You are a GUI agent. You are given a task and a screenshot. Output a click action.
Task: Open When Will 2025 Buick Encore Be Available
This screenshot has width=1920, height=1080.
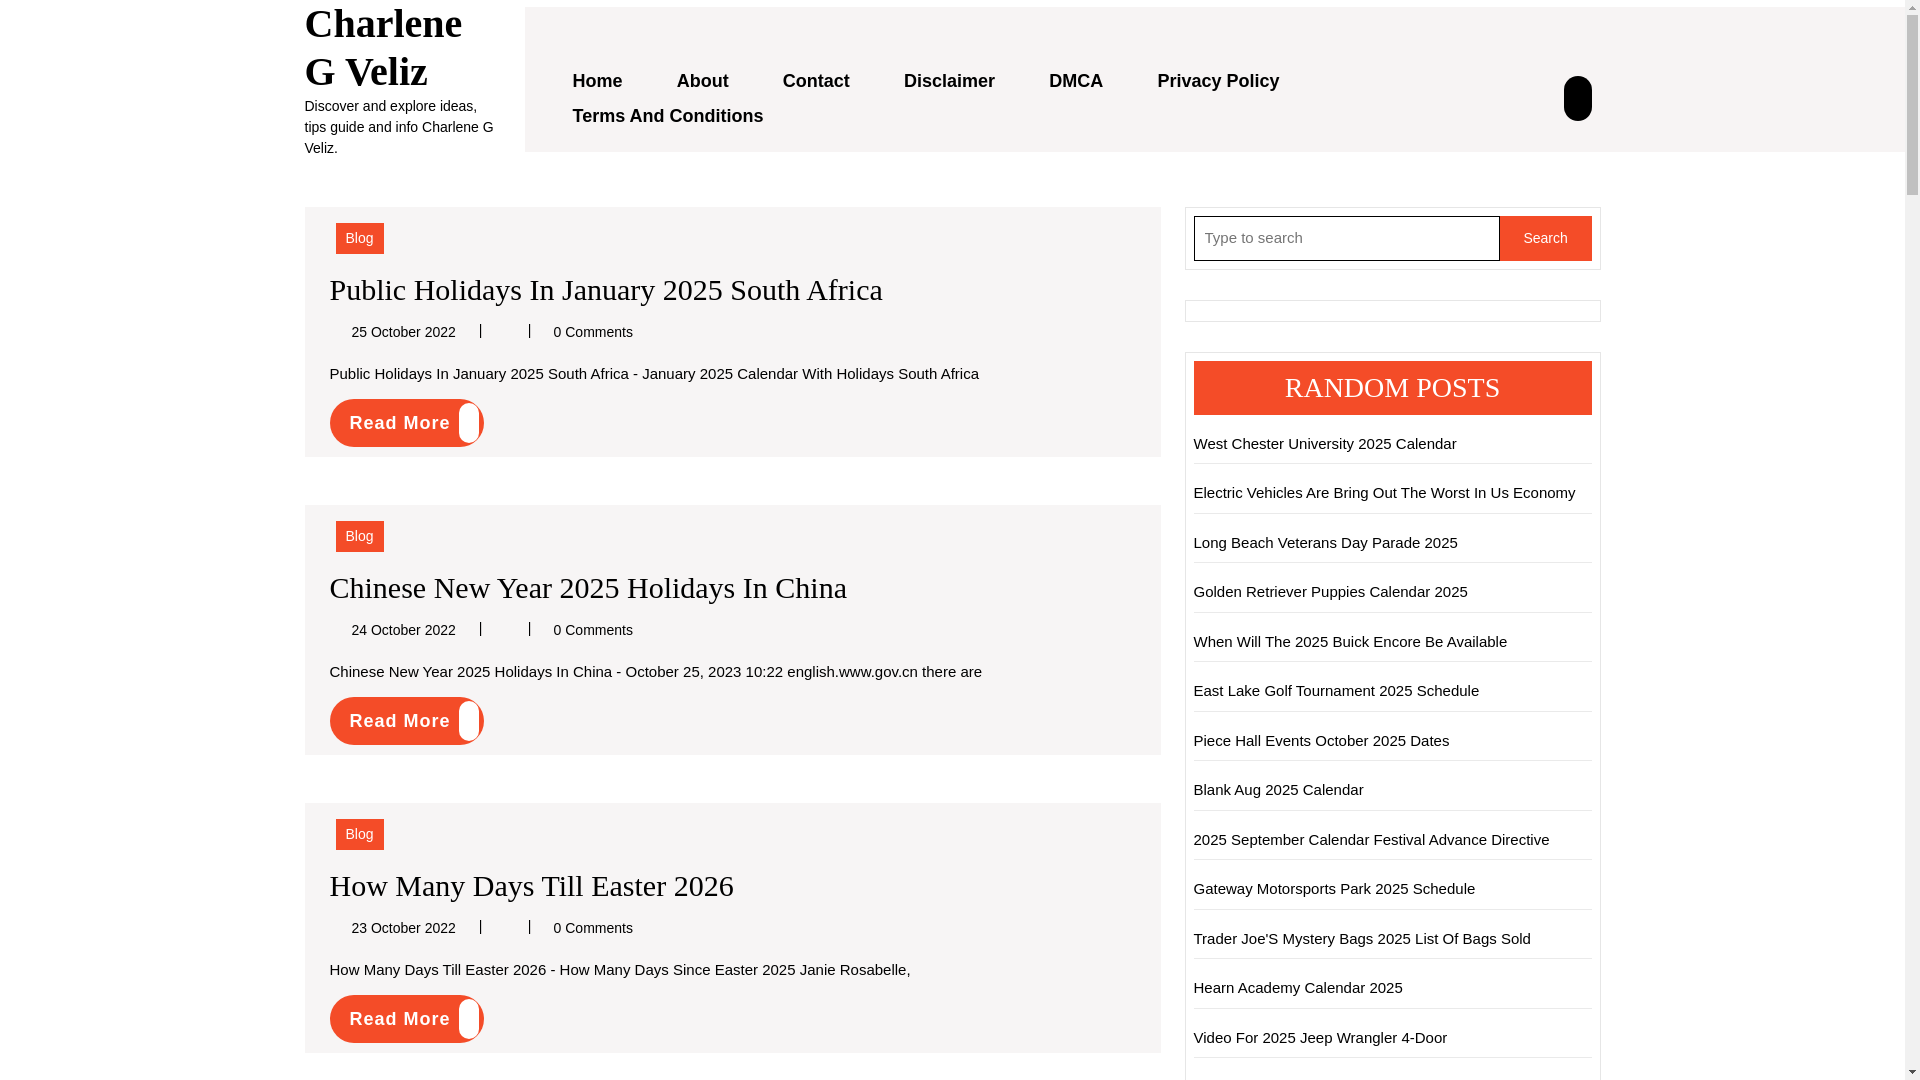[1350, 642]
